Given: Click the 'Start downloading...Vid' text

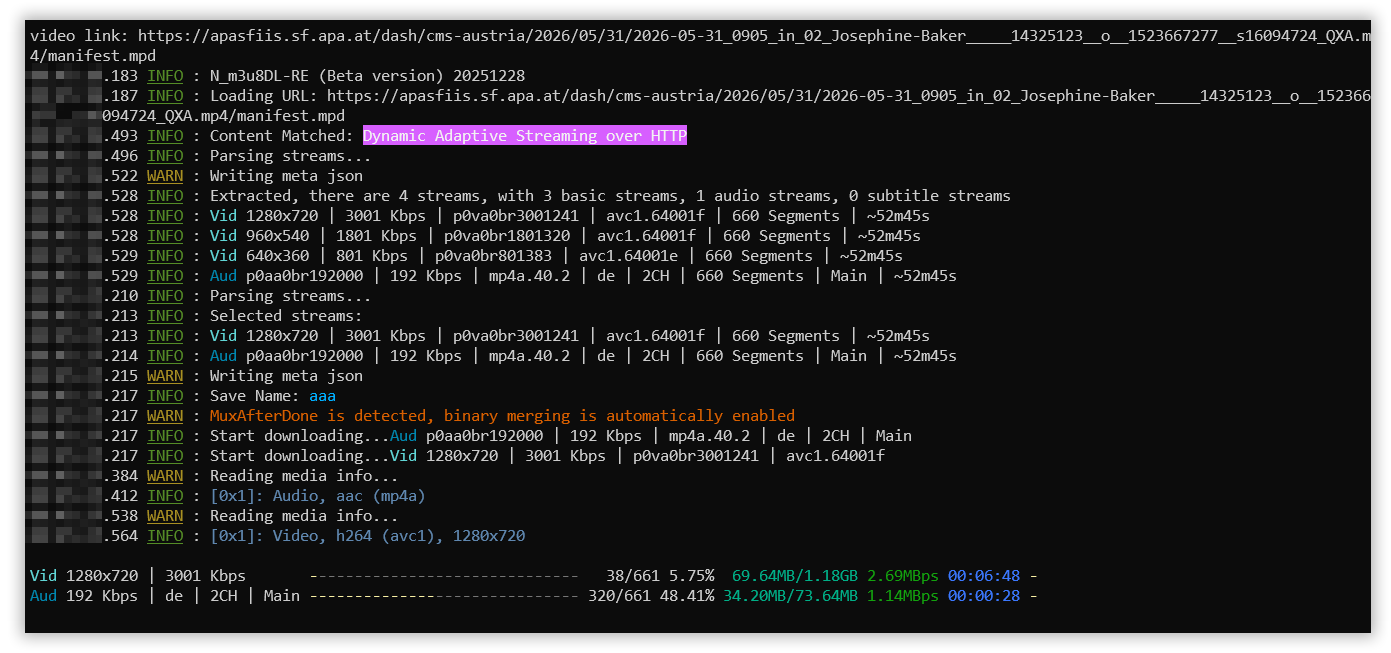Looking at the screenshot, I should (313, 456).
